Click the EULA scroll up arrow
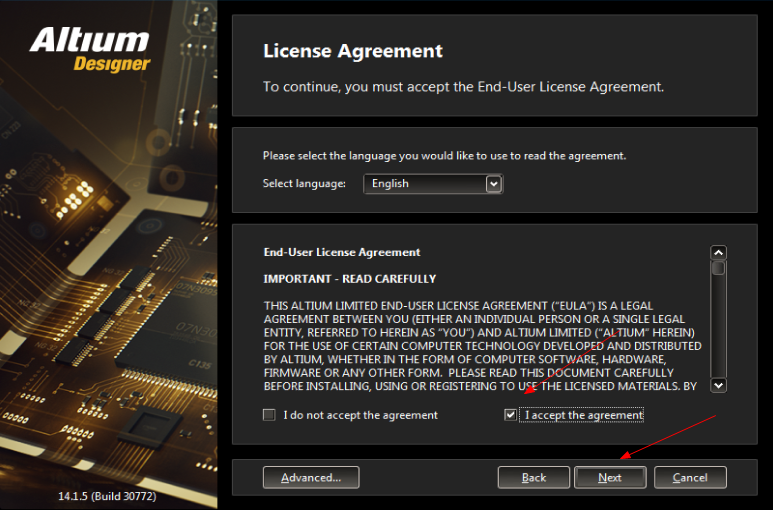773x510 pixels. [718, 253]
